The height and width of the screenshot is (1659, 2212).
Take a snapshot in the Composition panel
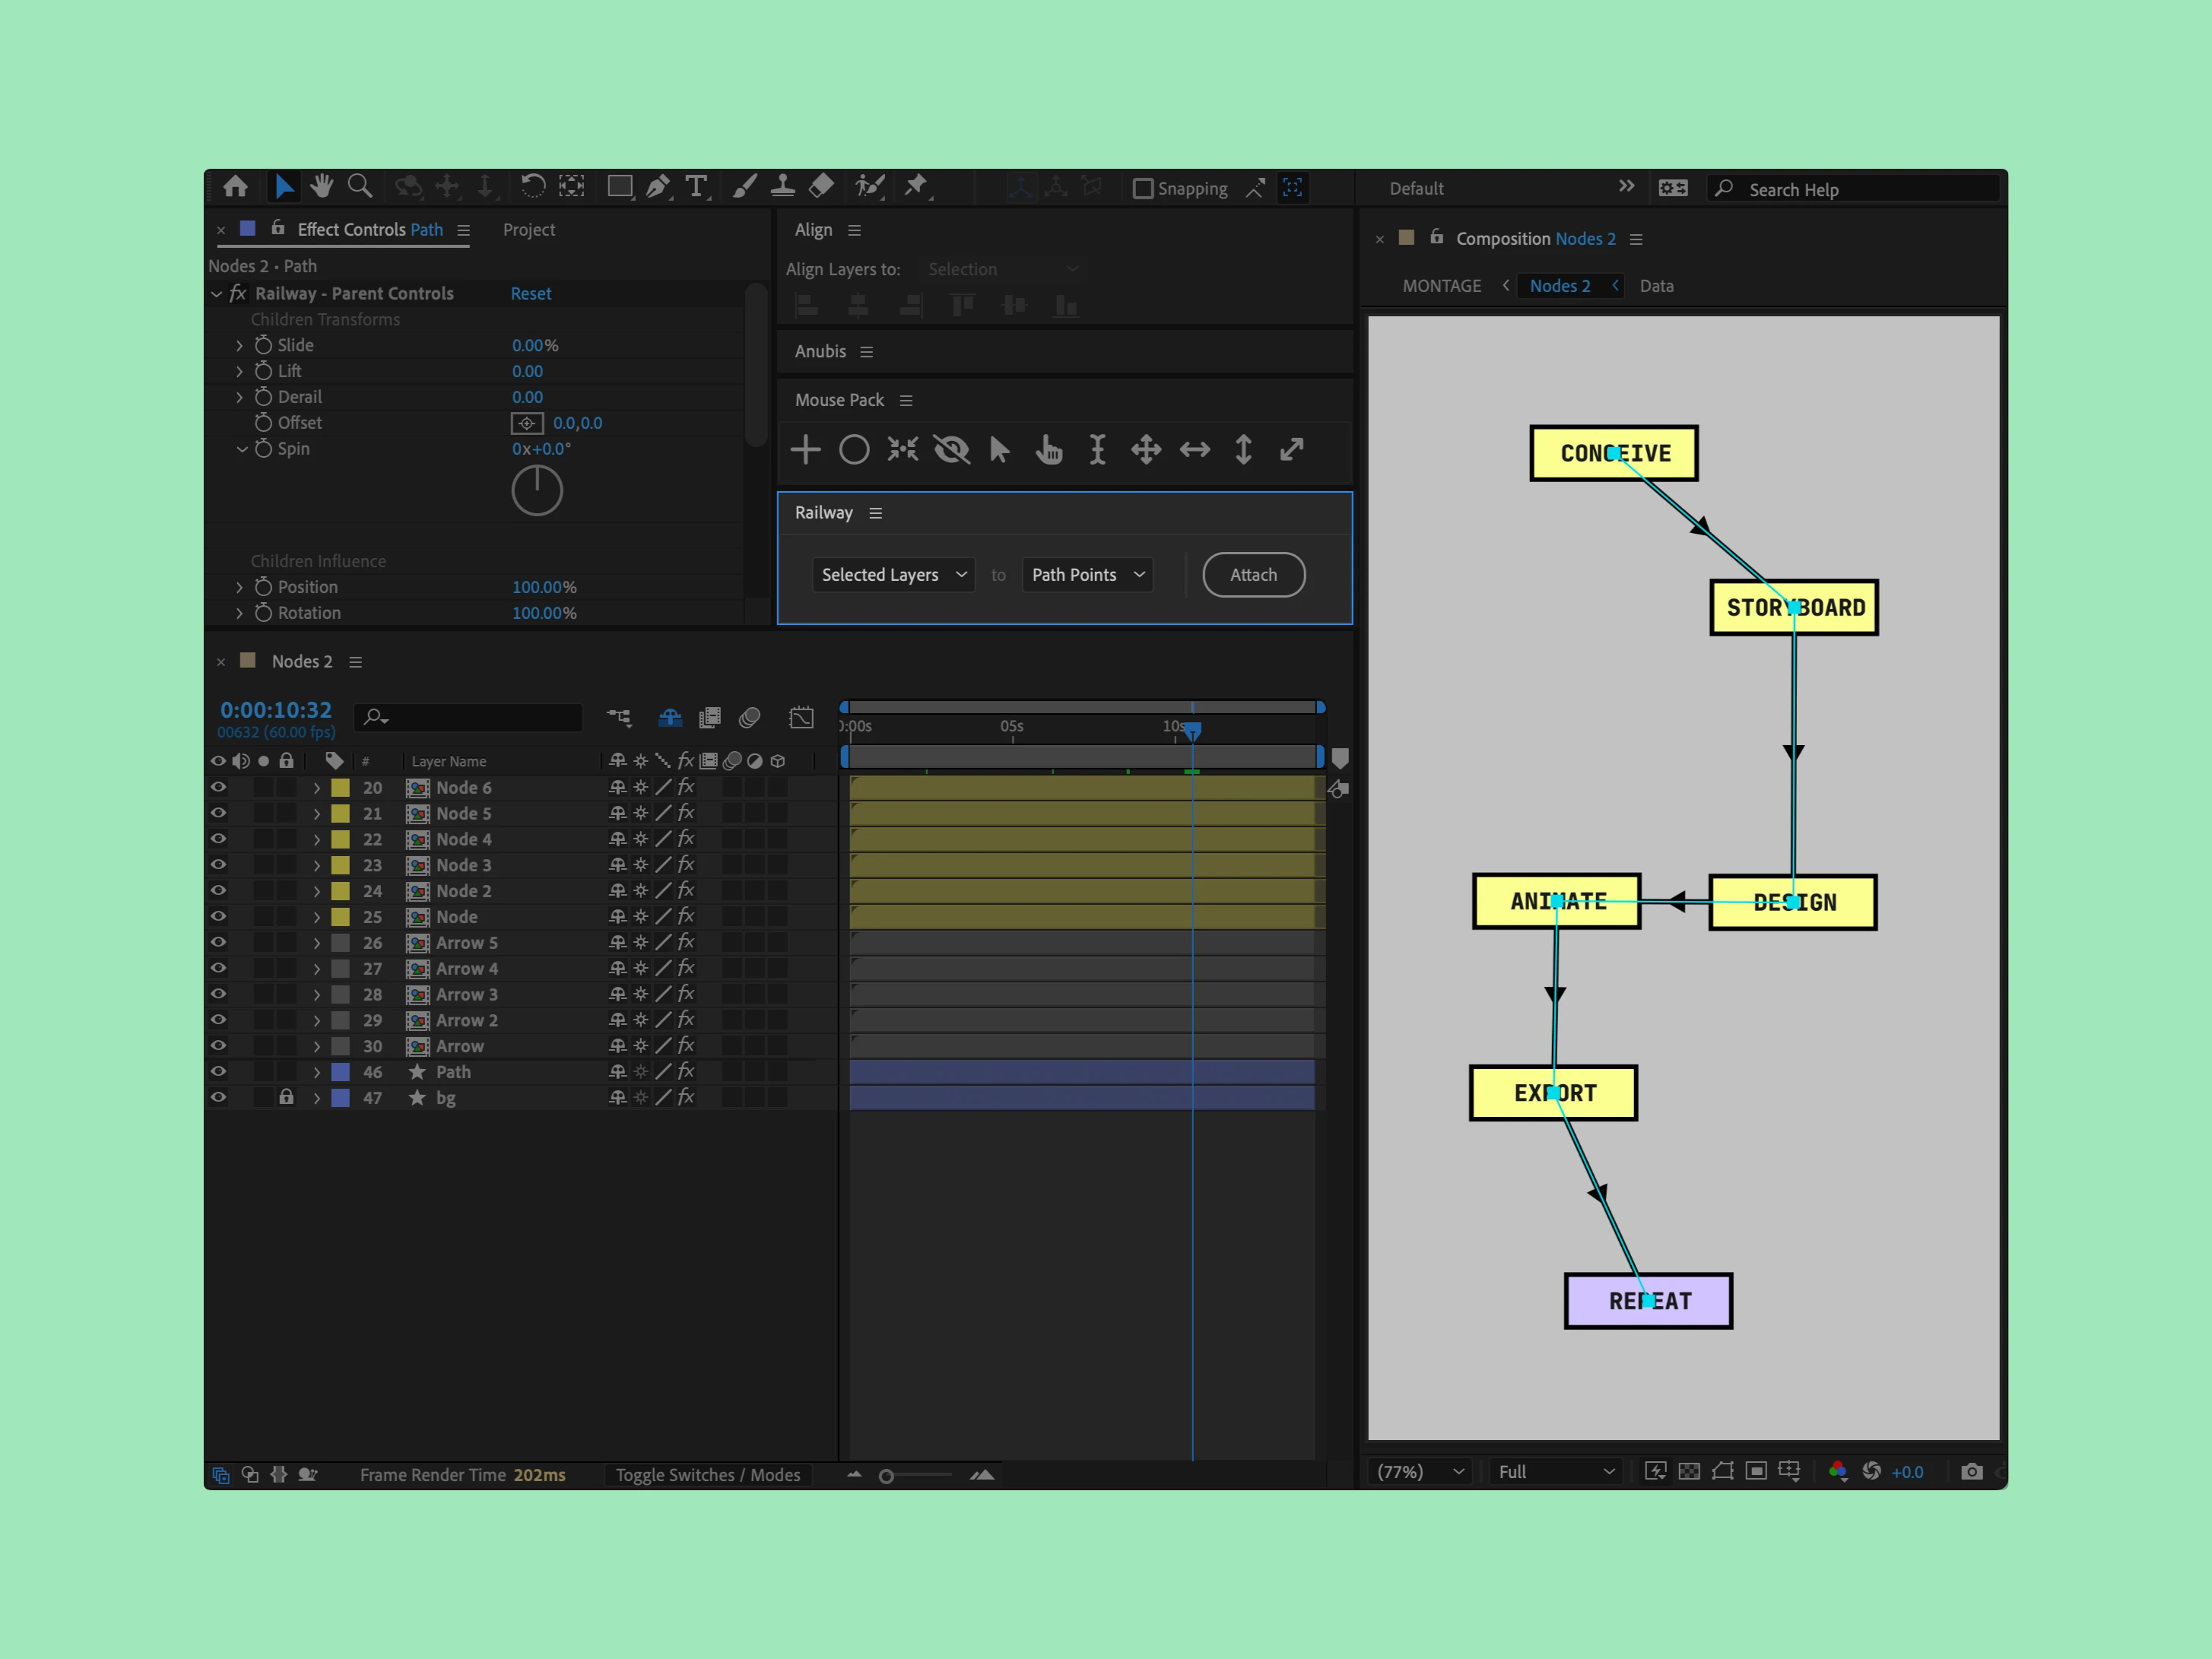1971,1471
